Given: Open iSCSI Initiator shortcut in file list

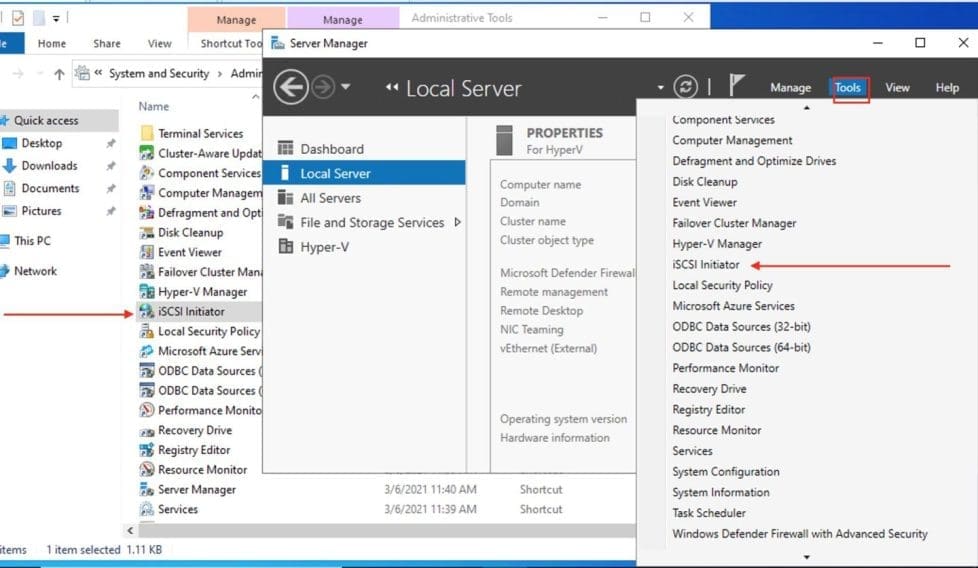Looking at the screenshot, I should pos(191,311).
